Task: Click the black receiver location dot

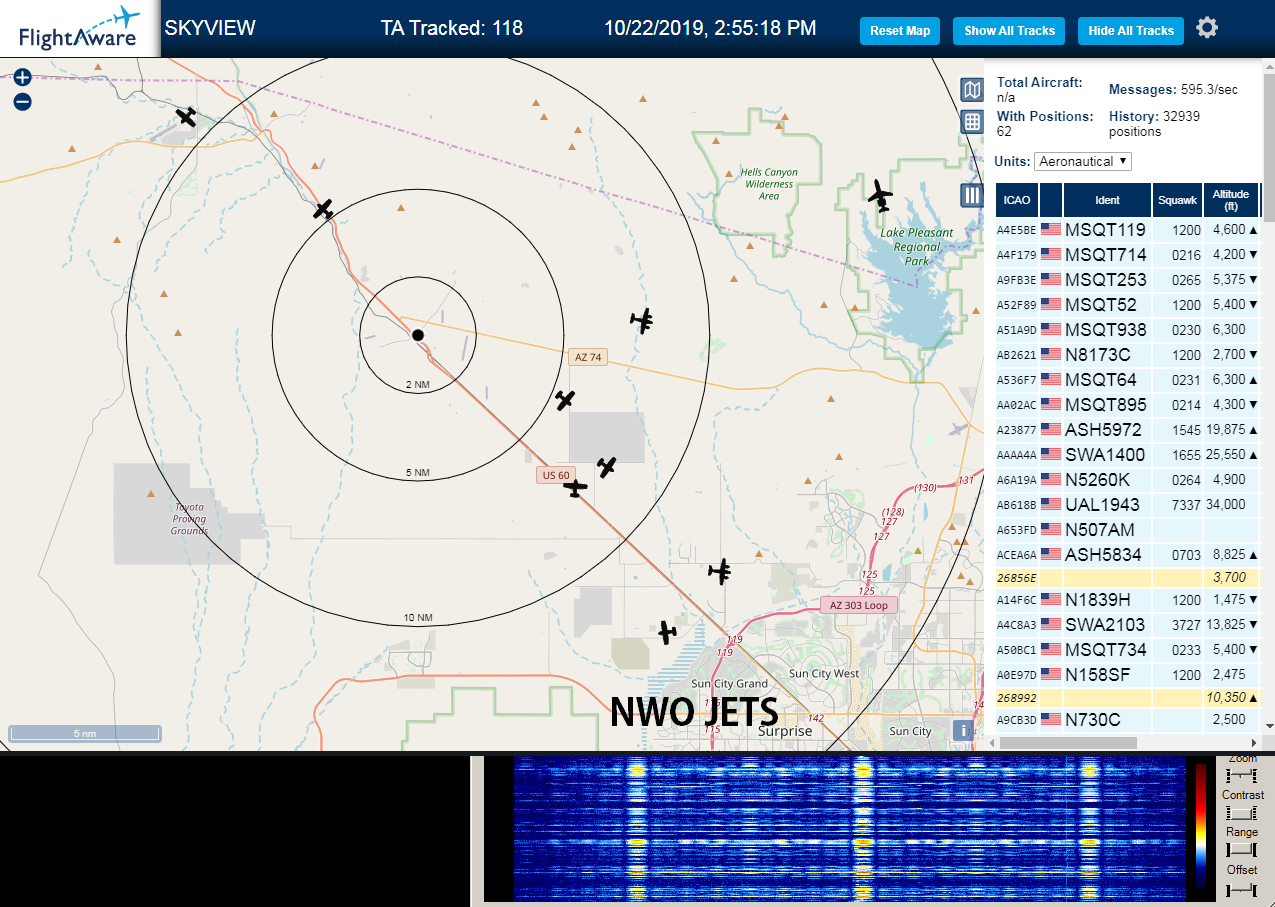Action: [x=418, y=335]
